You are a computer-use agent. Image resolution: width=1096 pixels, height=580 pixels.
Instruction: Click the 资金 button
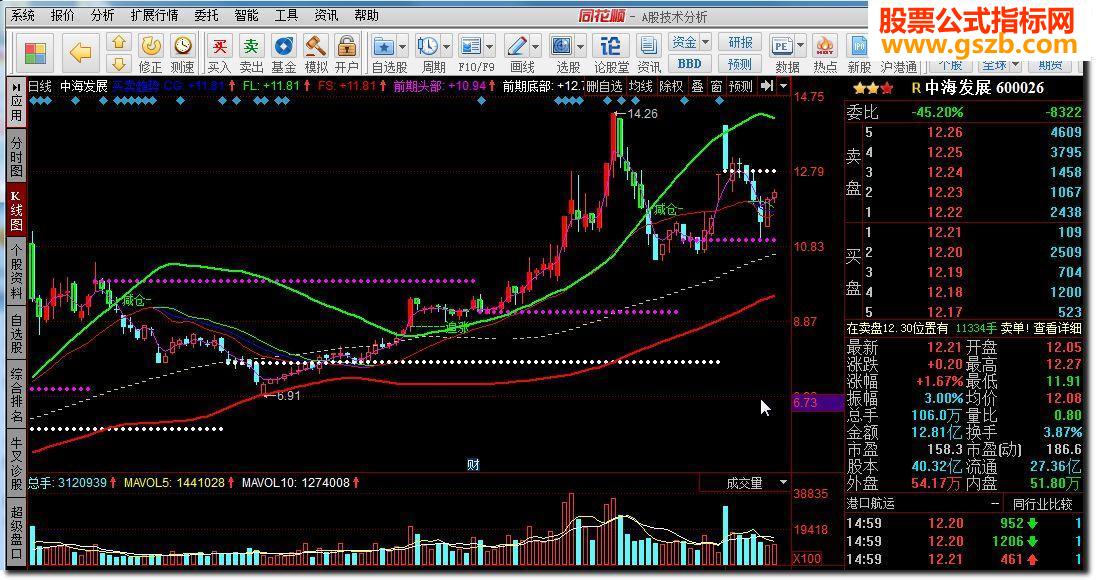pos(684,42)
